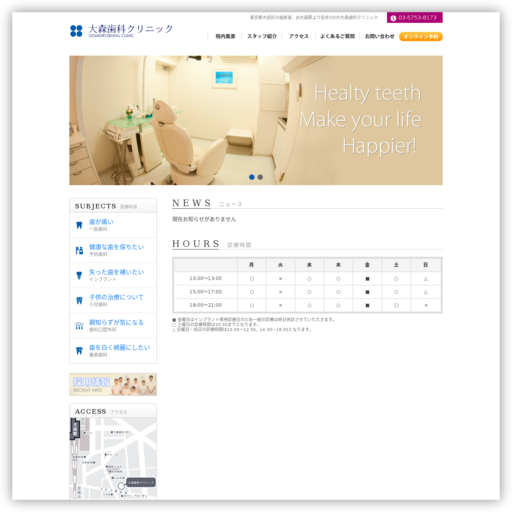512x512 pixels.
Task: Click the access map image
Action: click(113, 458)
